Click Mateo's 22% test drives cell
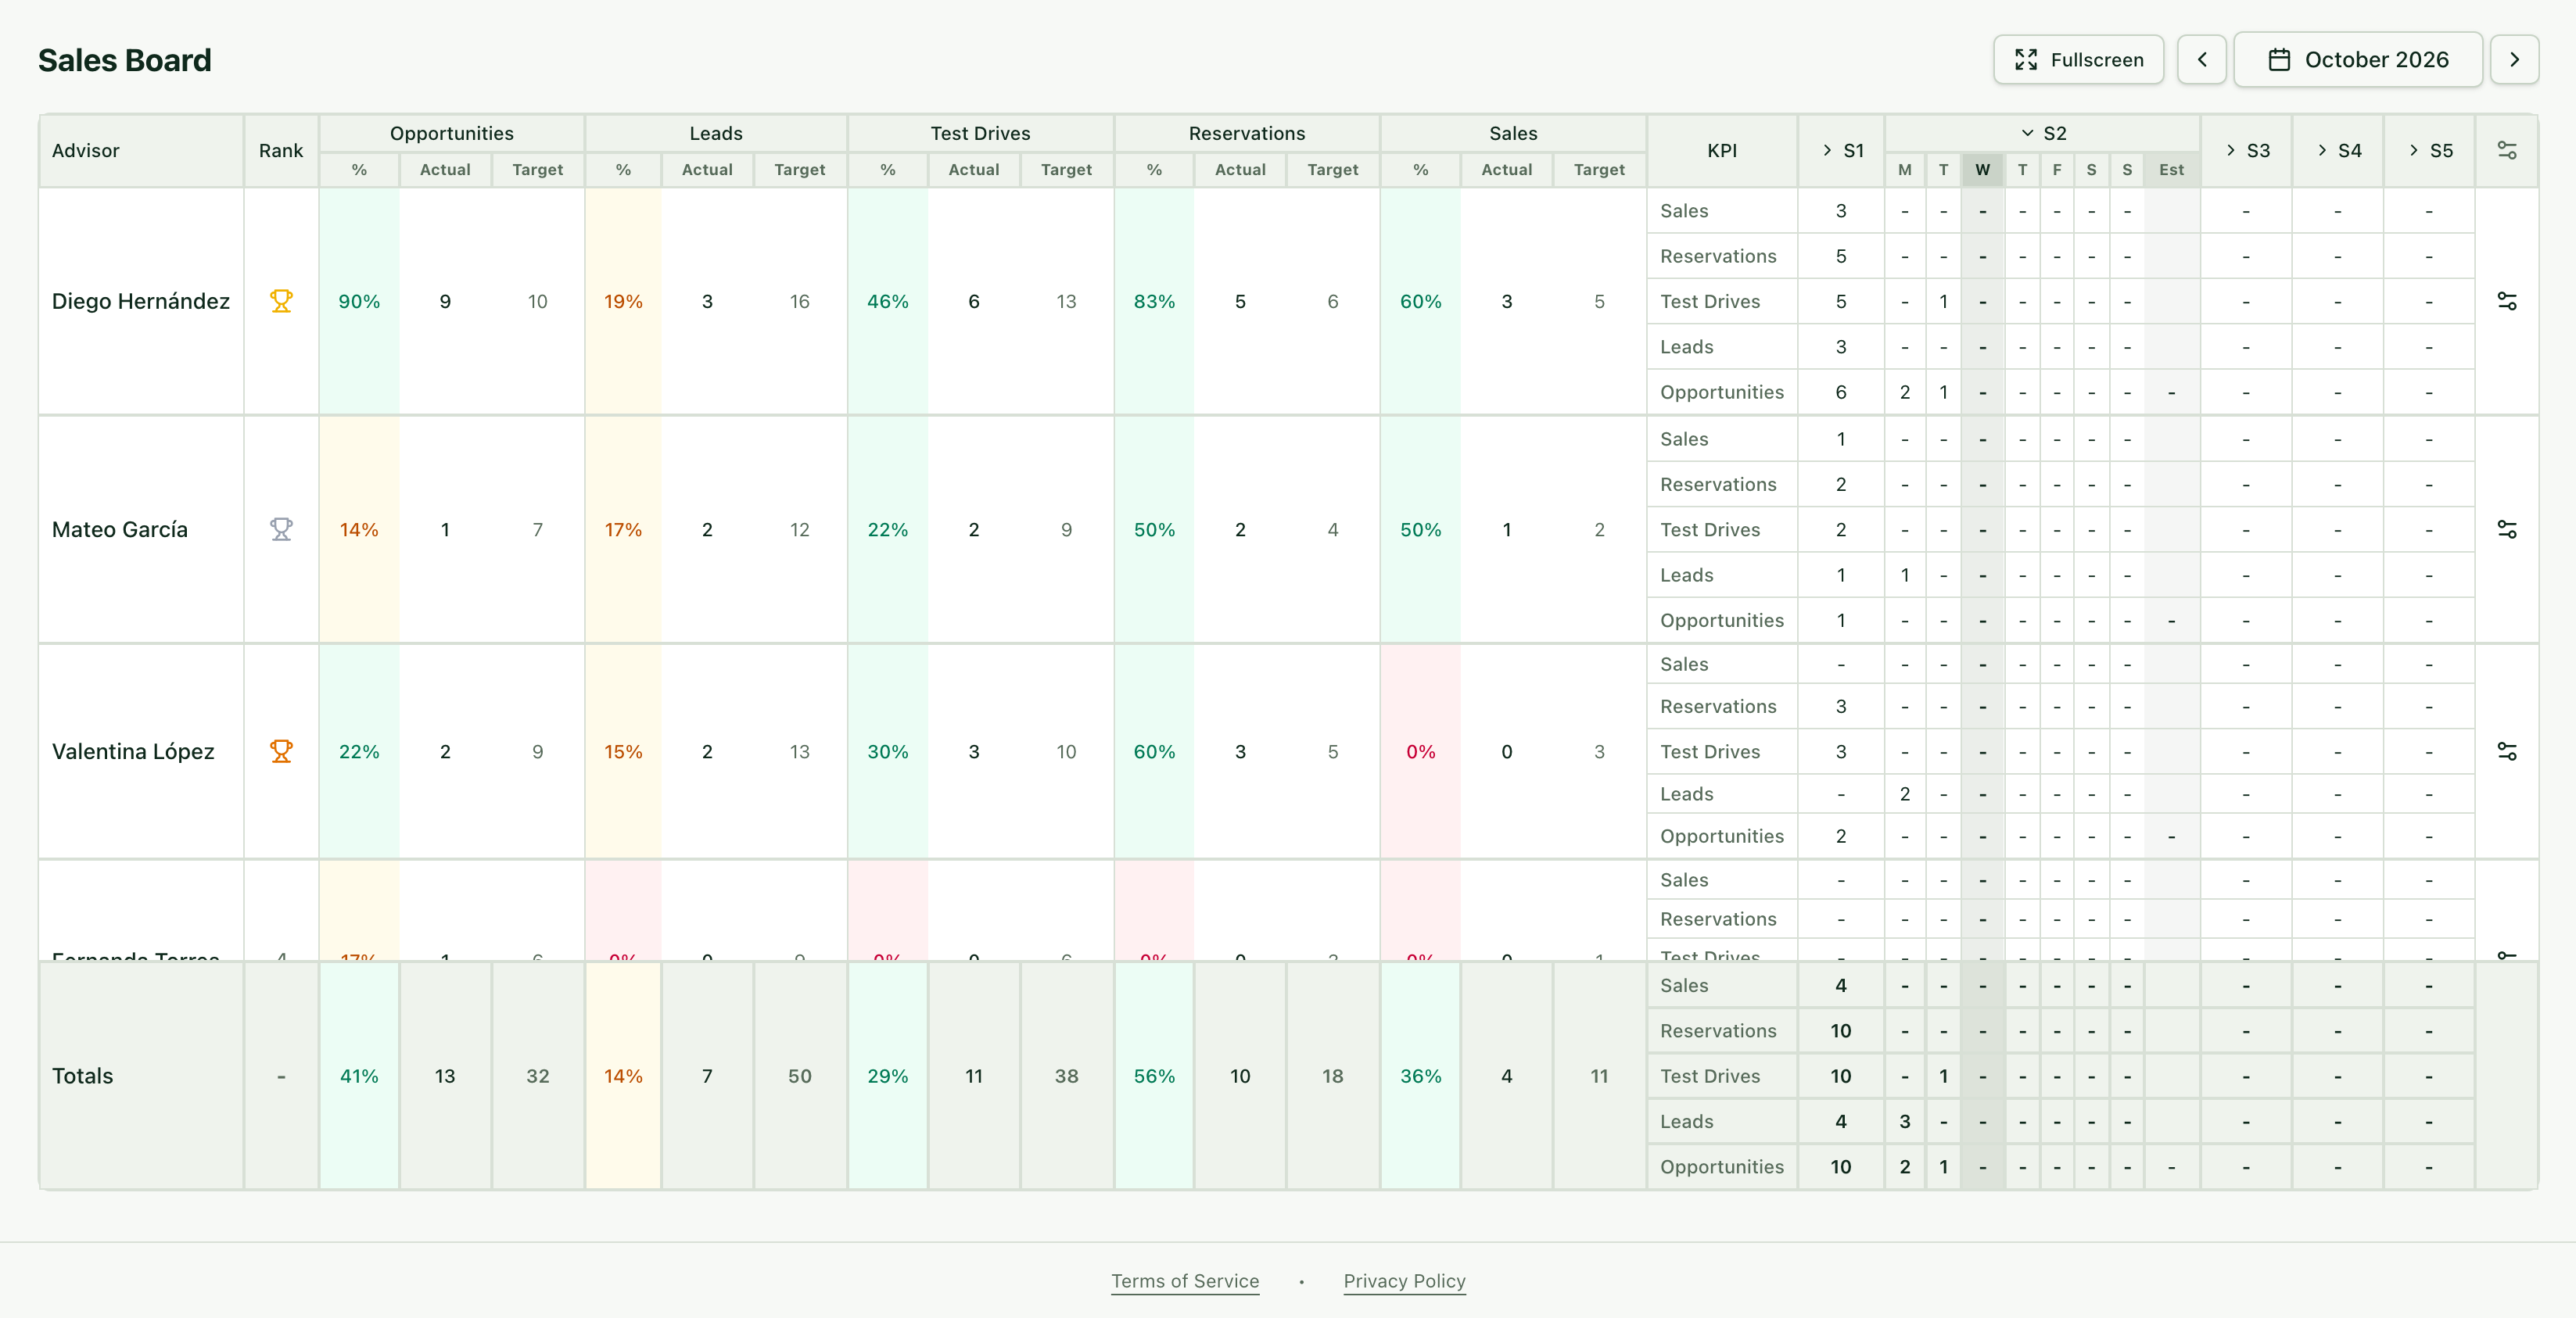Image resolution: width=2576 pixels, height=1318 pixels. coord(887,529)
